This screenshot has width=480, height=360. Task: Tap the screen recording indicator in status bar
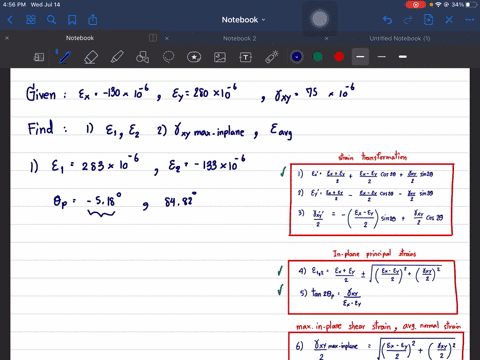(x=416, y=5)
